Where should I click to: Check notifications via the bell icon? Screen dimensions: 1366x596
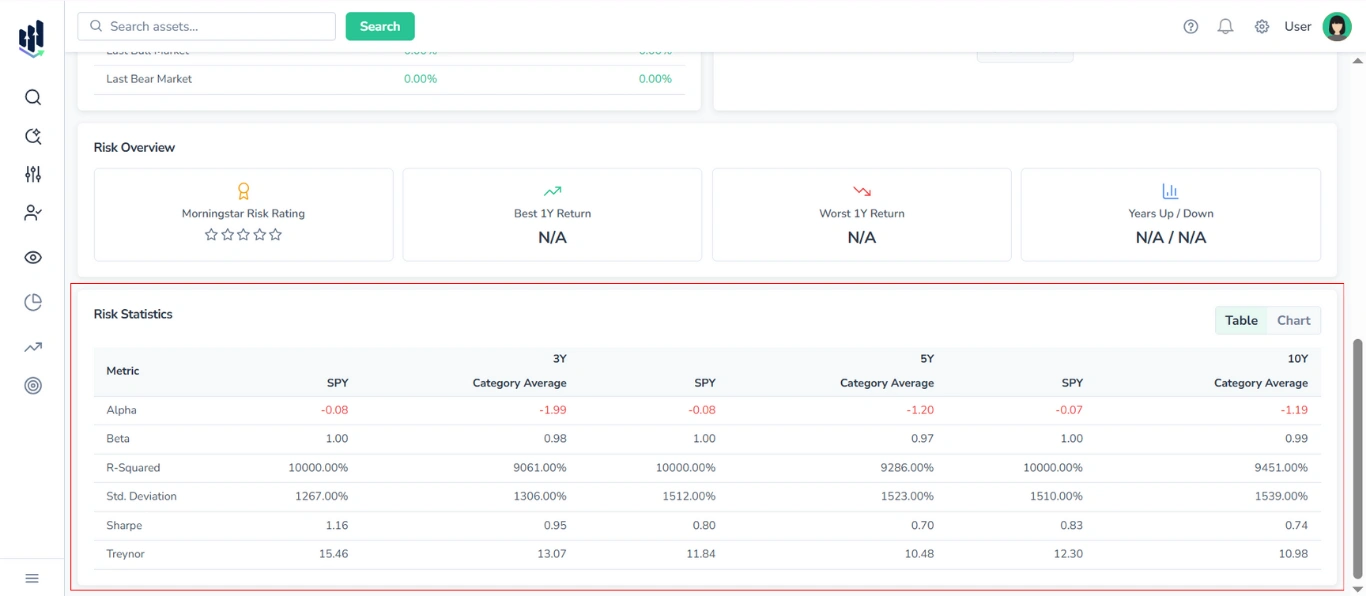[x=1225, y=26]
